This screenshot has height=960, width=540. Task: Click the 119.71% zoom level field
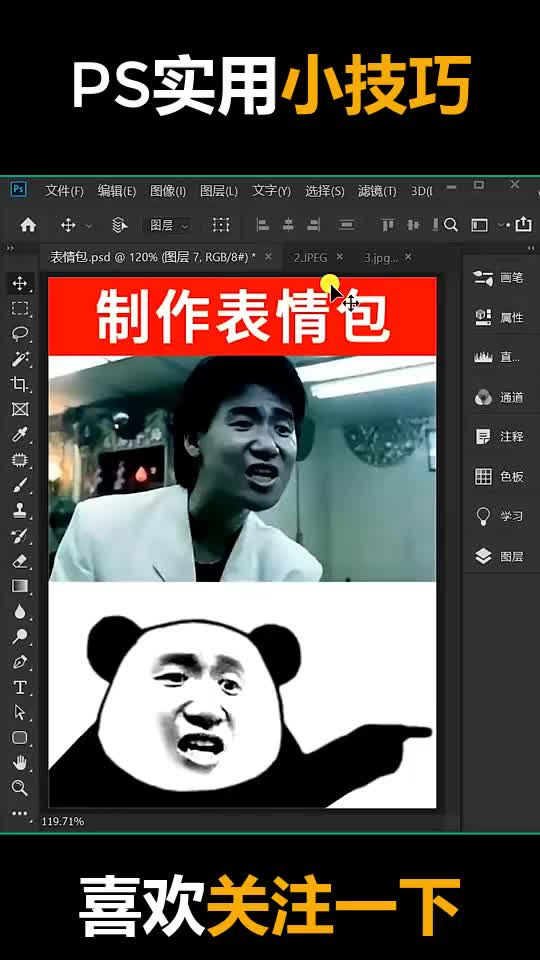coord(62,821)
